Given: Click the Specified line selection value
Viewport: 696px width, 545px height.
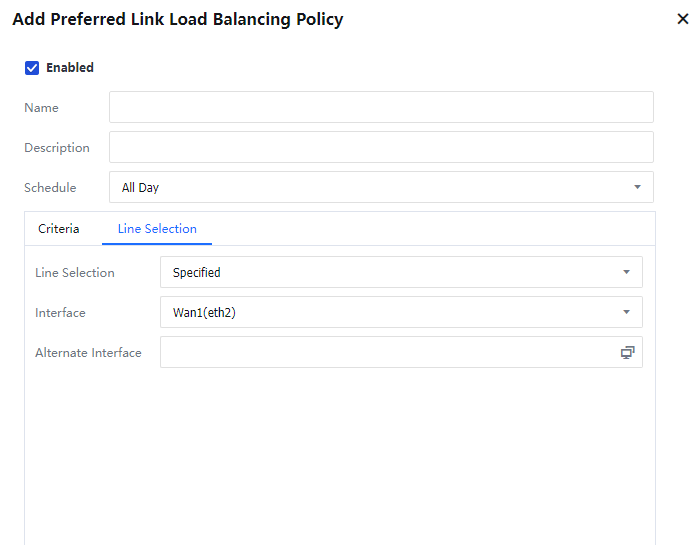Looking at the screenshot, I should [x=197, y=272].
